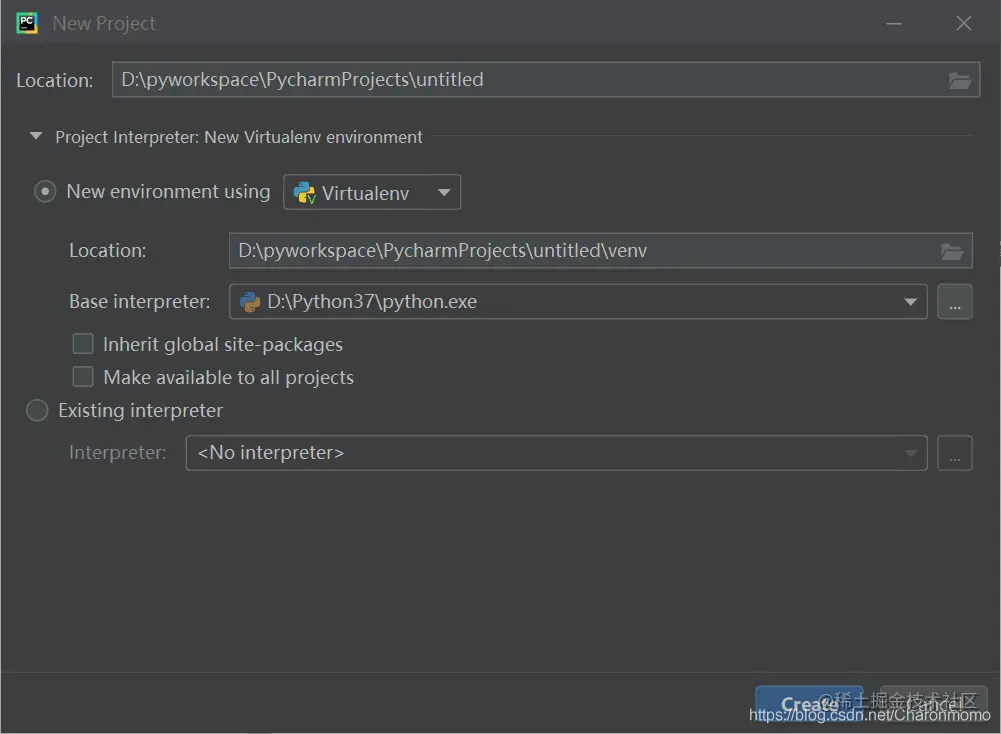Open the No interpreter dropdown

tap(556, 453)
